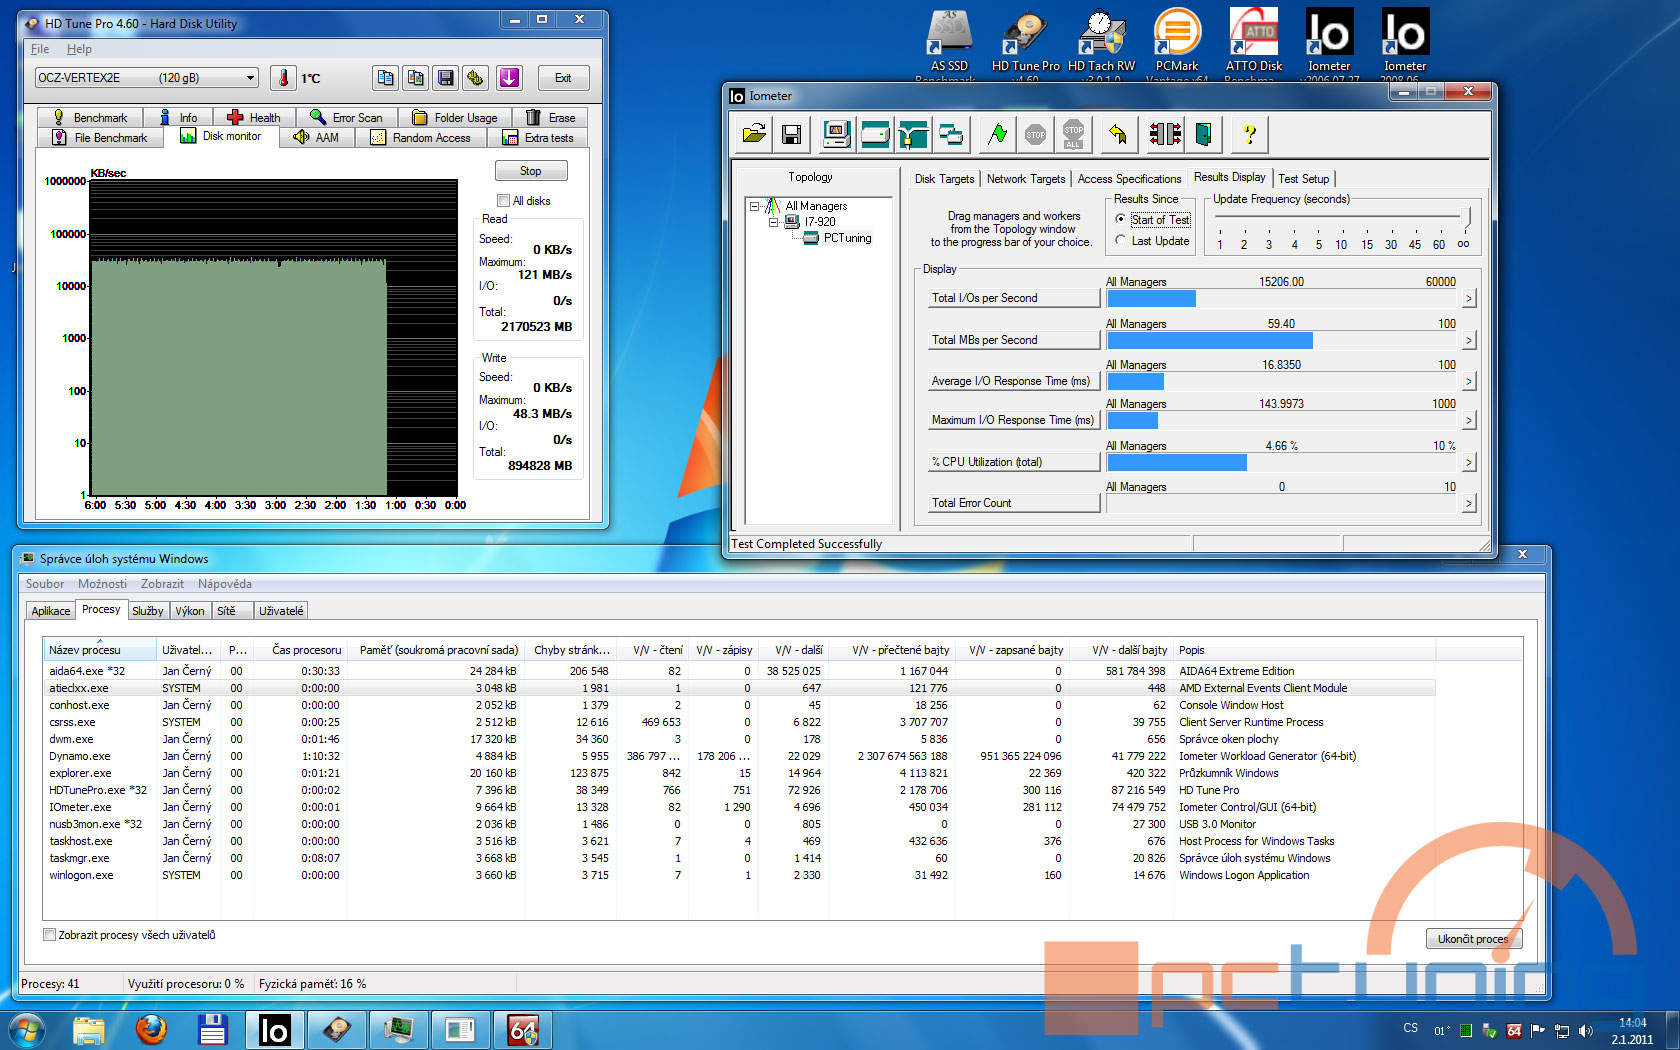This screenshot has width=1680, height=1050.
Task: Click Ukončit proces button
Action: (x=1473, y=939)
